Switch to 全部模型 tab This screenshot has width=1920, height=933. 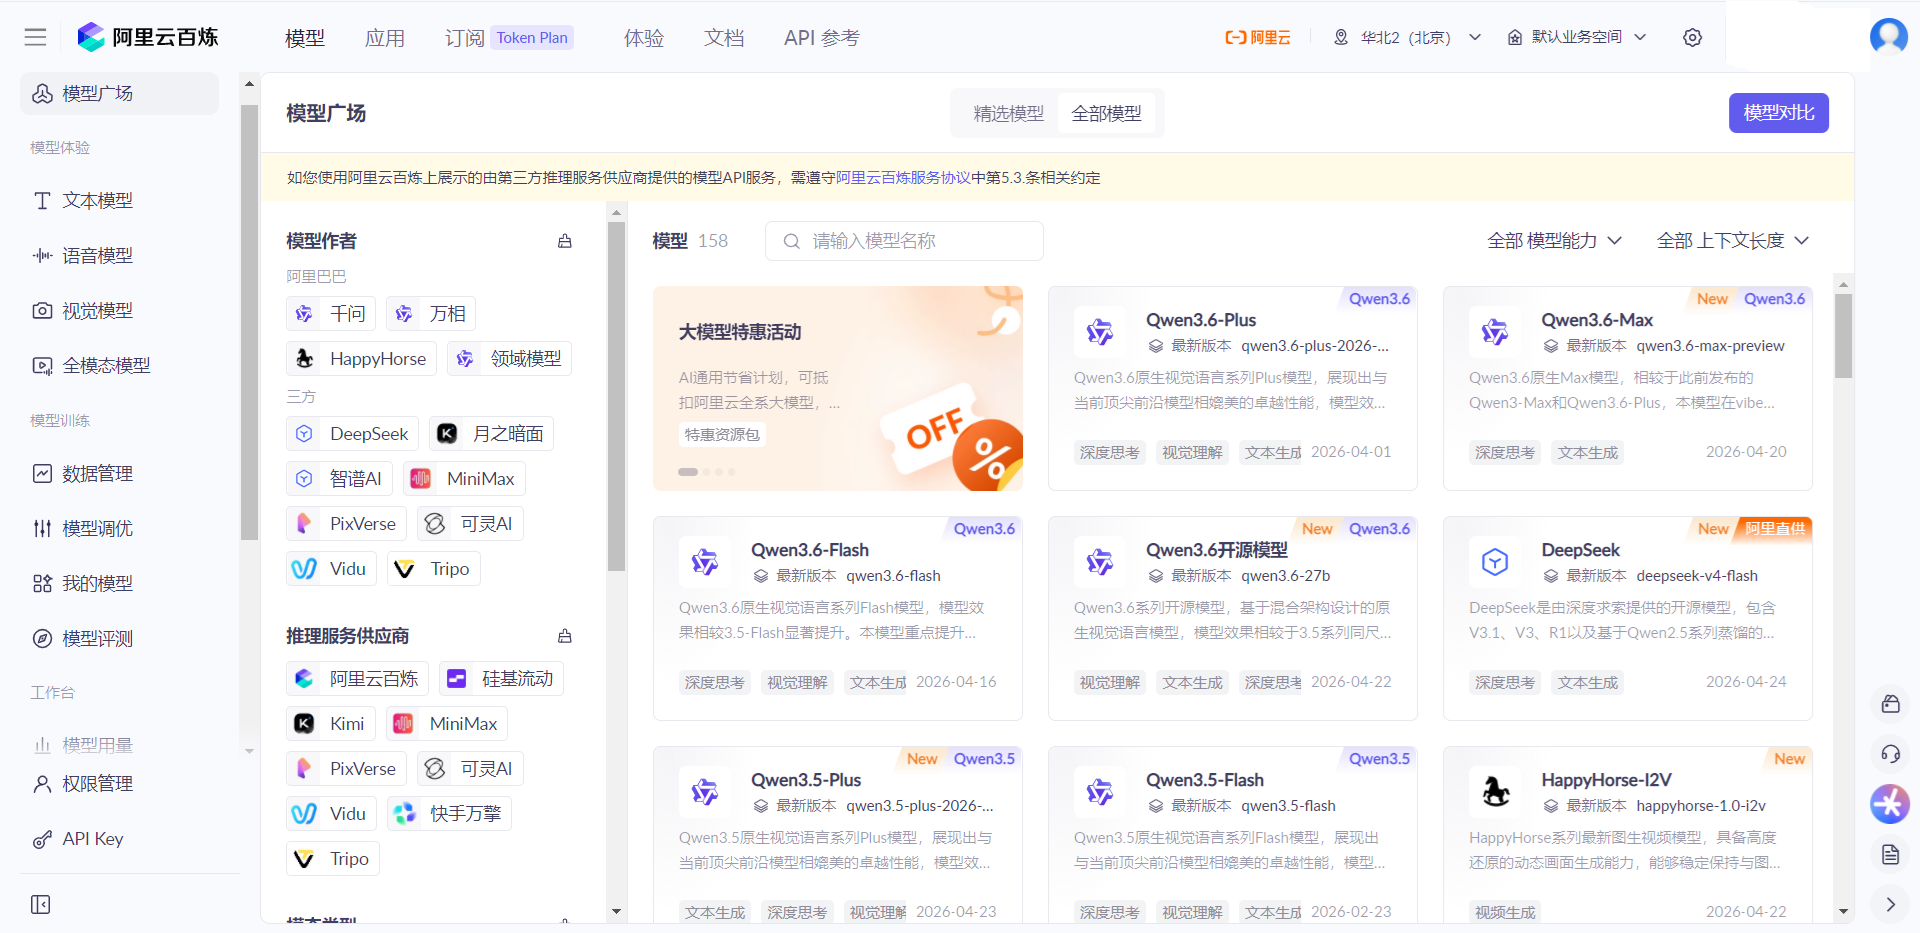[x=1106, y=114]
